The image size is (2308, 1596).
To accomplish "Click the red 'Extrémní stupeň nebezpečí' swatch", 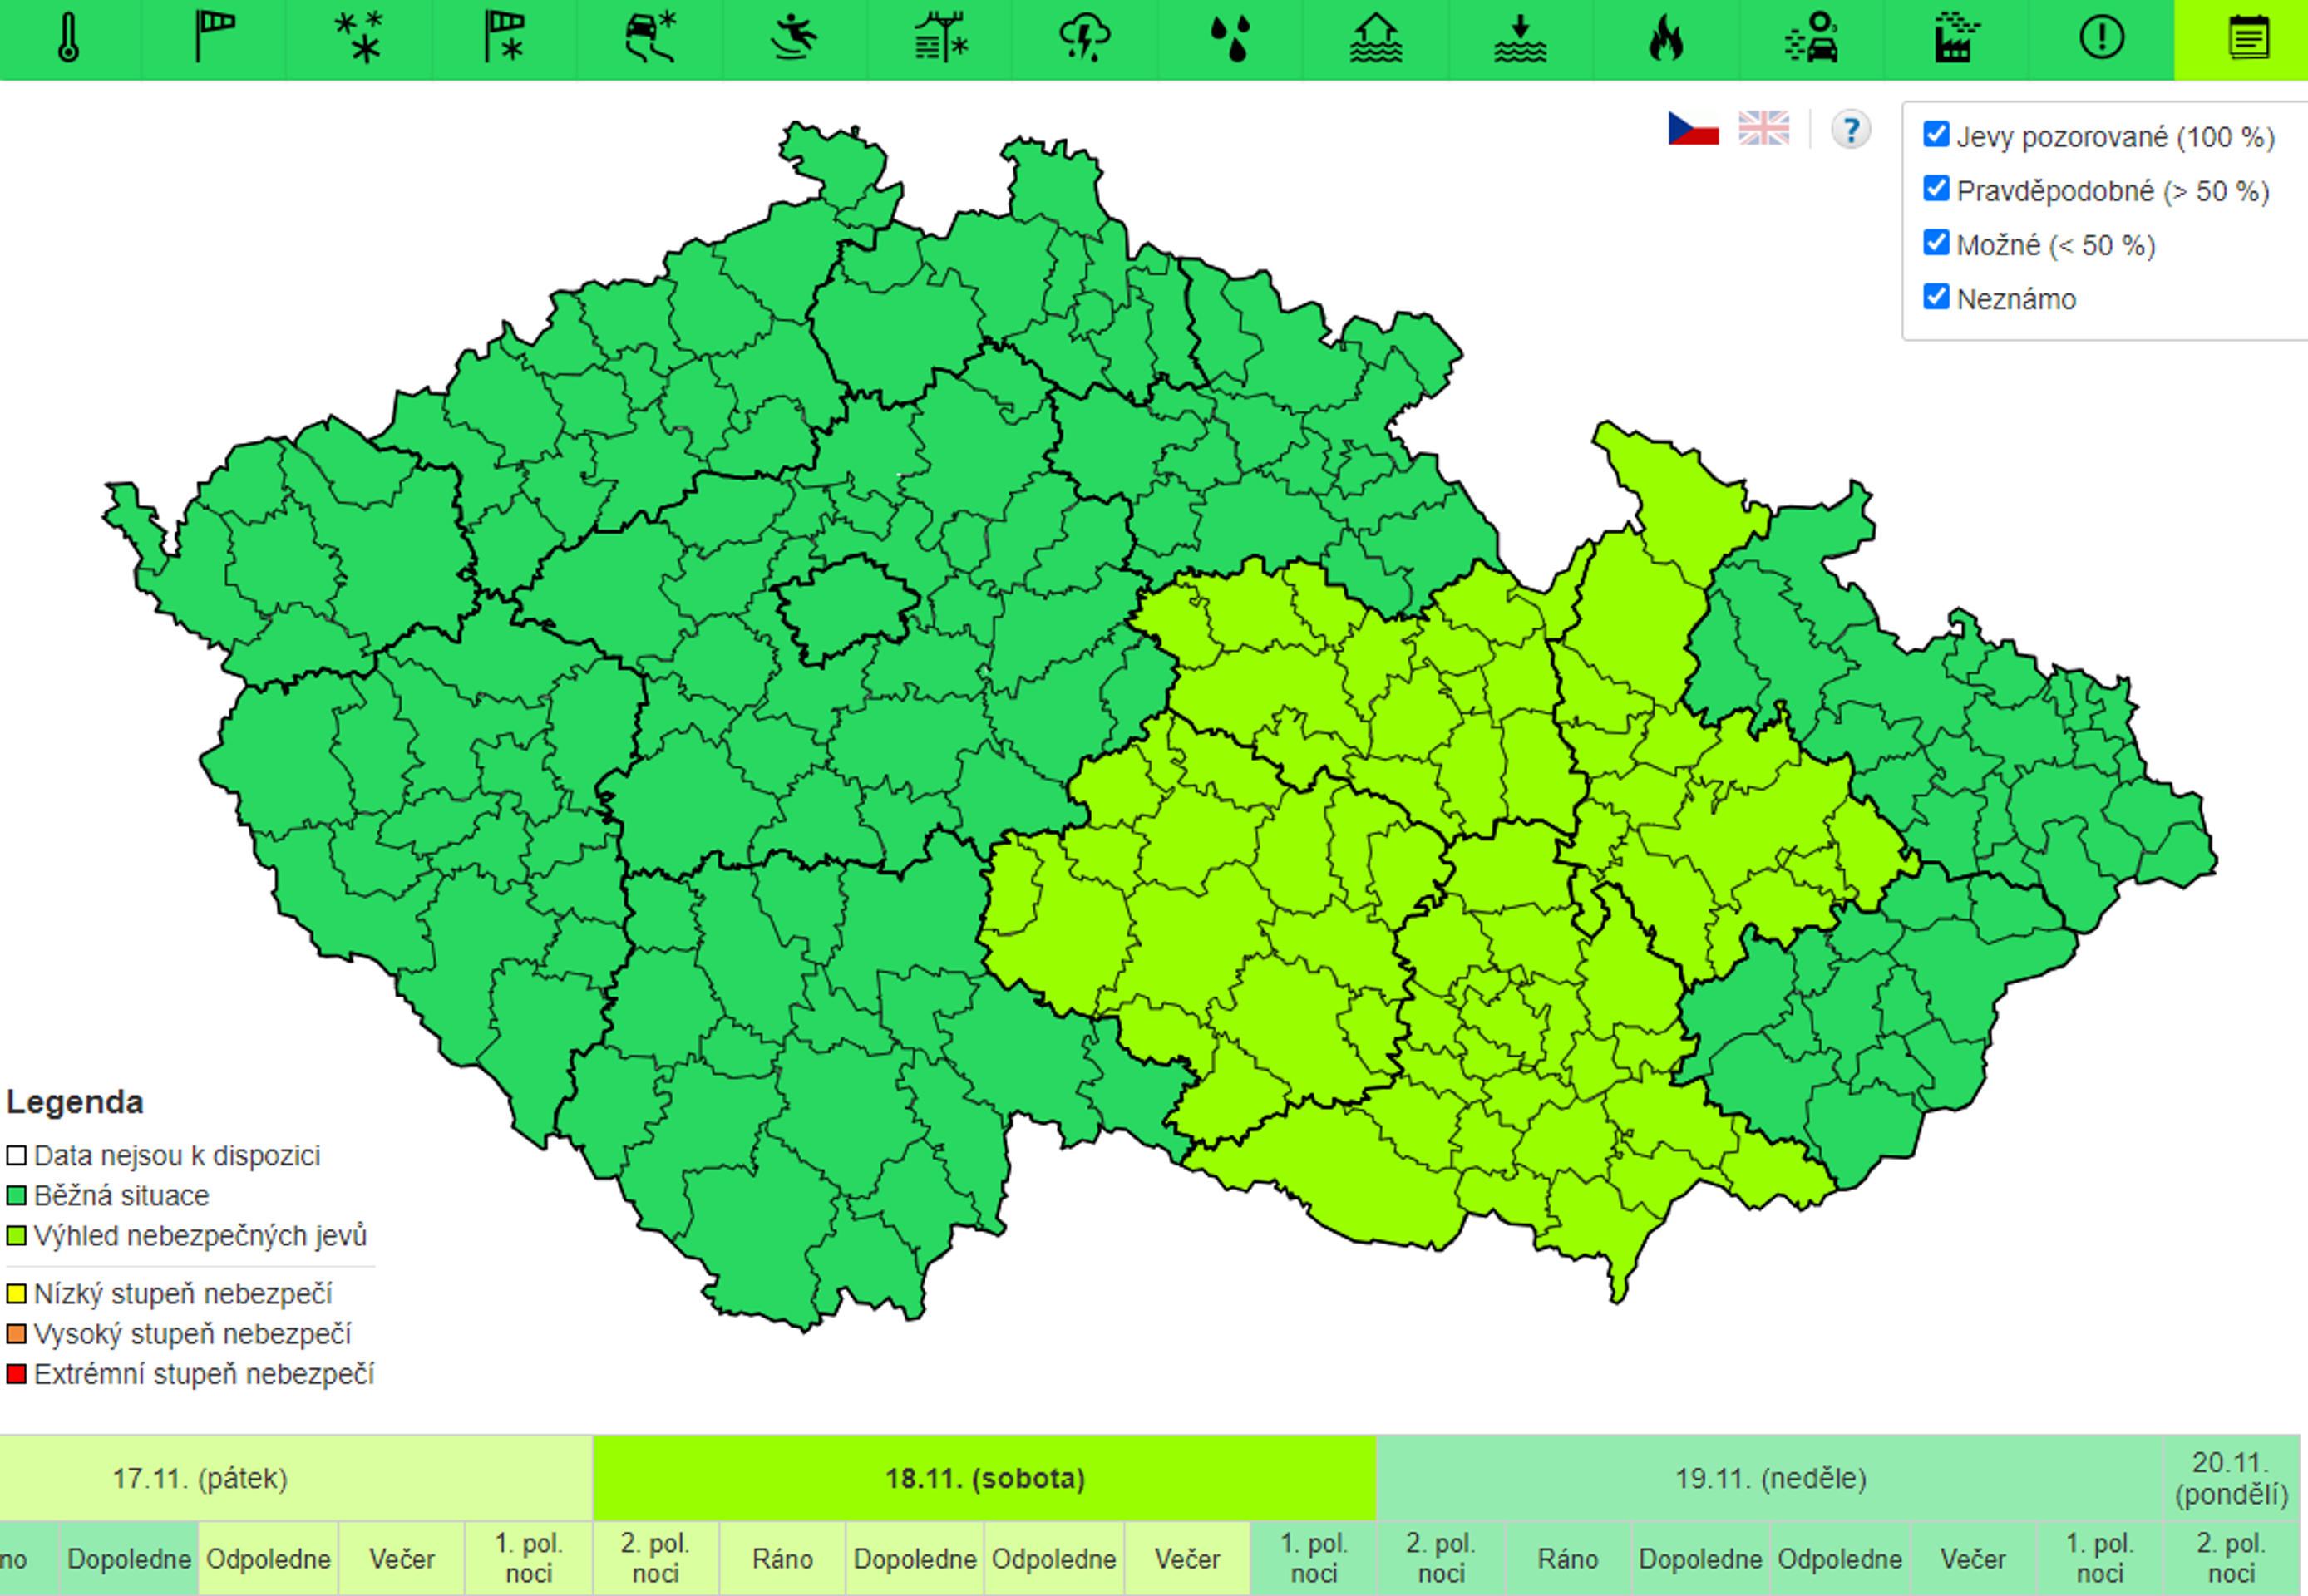I will tap(16, 1374).
